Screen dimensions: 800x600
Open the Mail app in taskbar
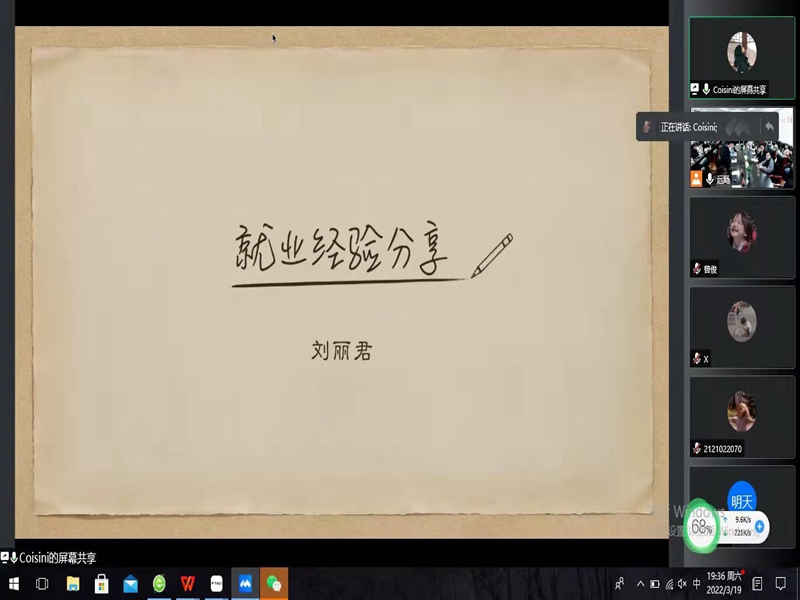[130, 584]
